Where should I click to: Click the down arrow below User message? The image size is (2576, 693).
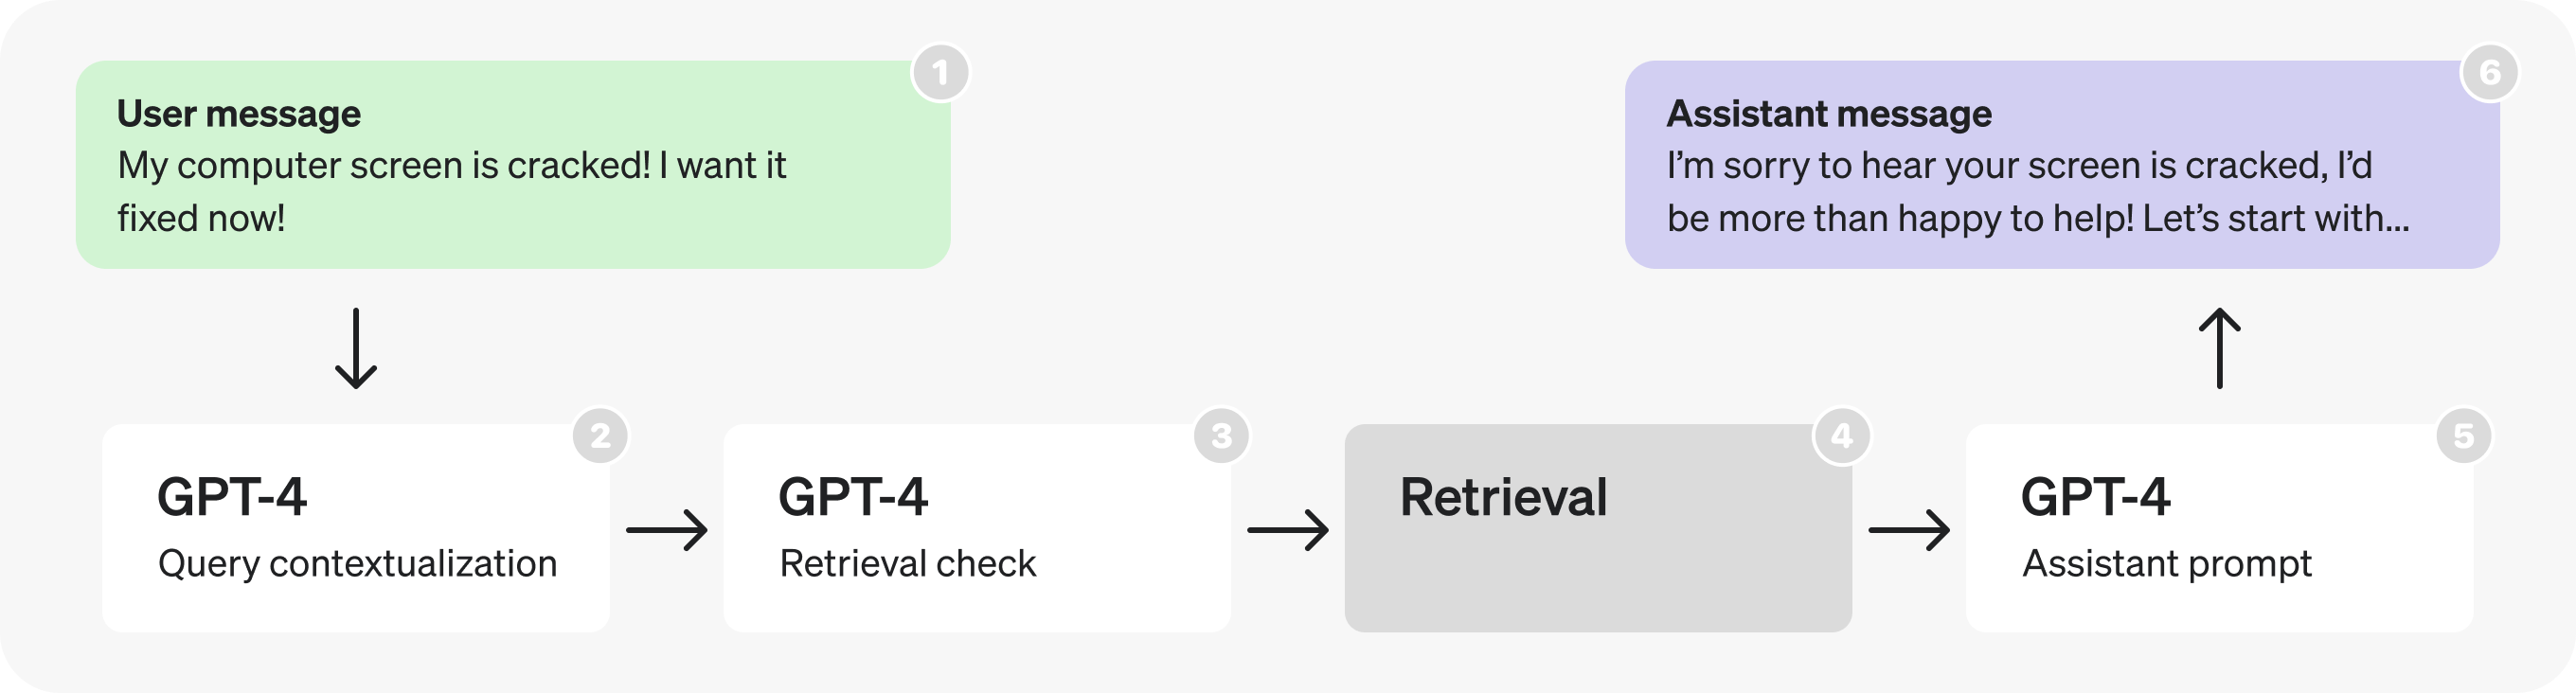click(356, 348)
